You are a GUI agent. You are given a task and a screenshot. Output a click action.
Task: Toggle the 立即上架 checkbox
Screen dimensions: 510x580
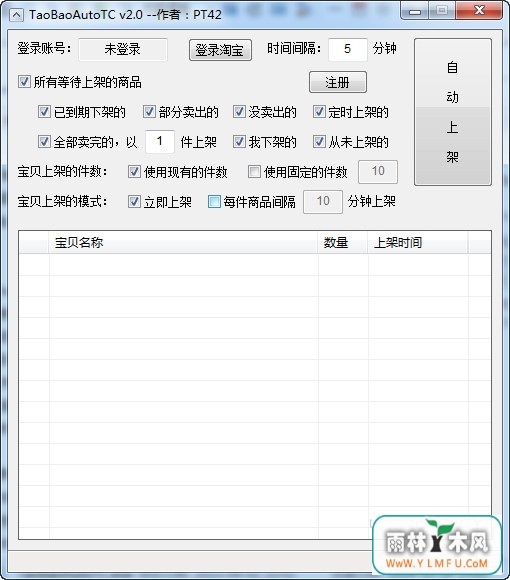click(134, 202)
